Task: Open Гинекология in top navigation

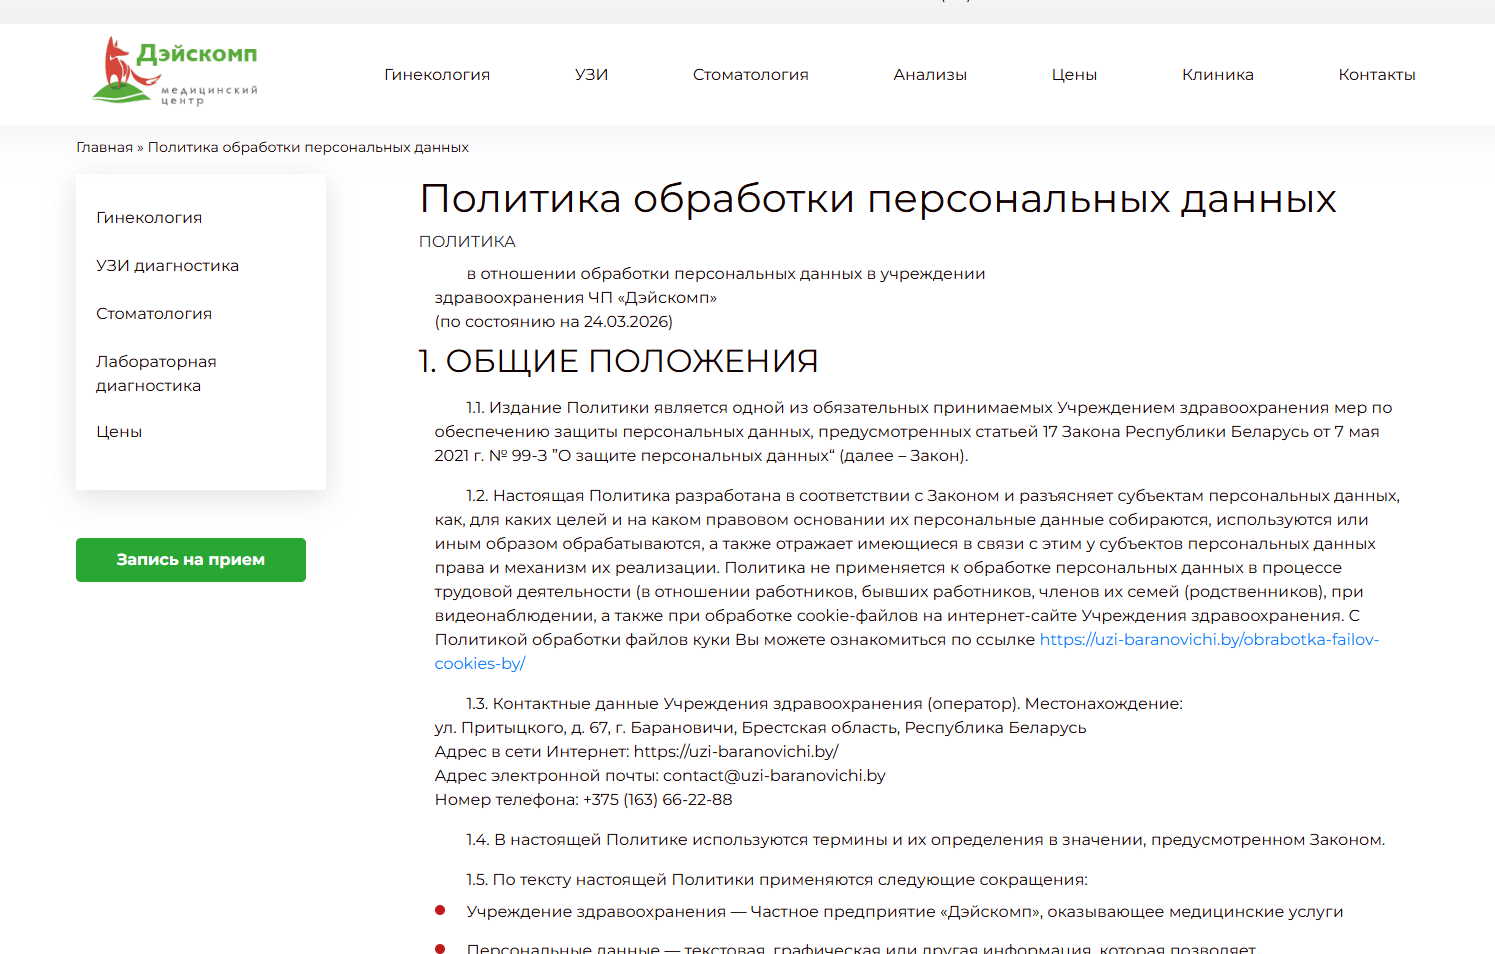Action: [437, 75]
